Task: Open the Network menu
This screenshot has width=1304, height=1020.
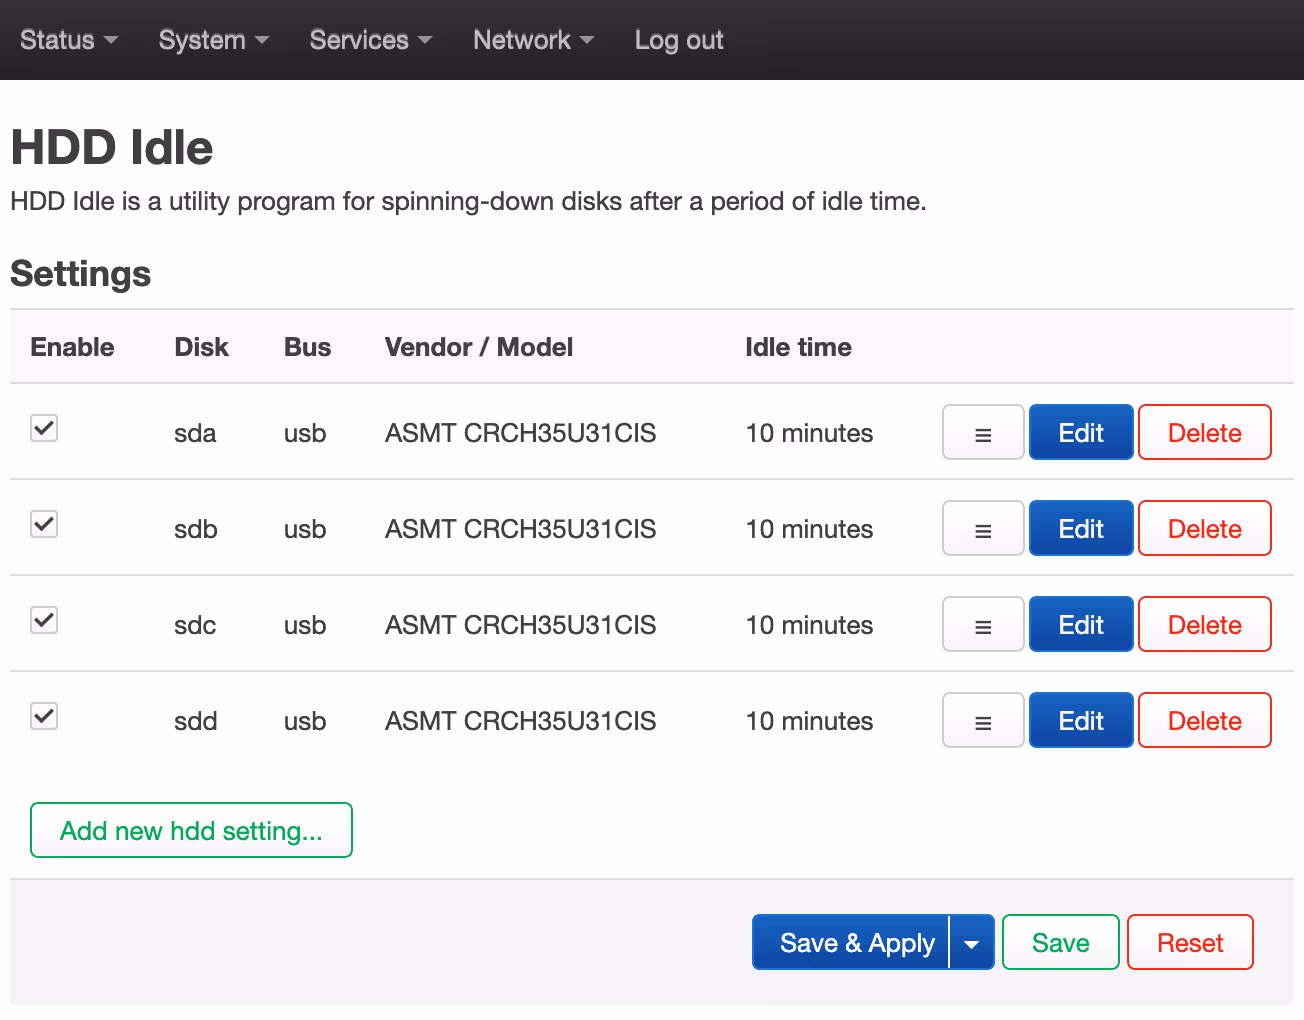Action: [x=533, y=40]
